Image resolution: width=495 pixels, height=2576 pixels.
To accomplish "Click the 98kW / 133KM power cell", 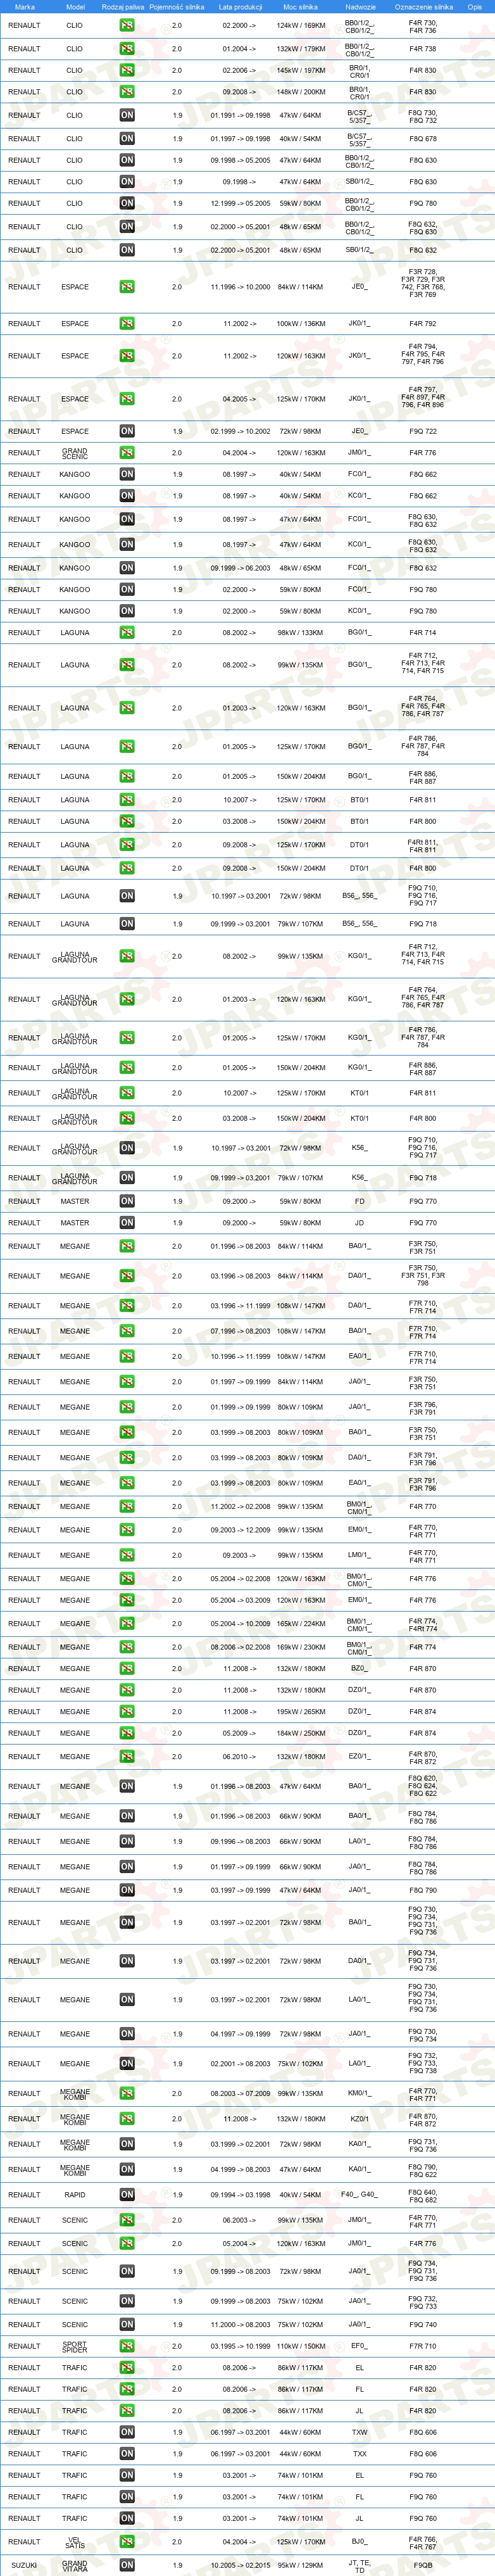I will (300, 632).
